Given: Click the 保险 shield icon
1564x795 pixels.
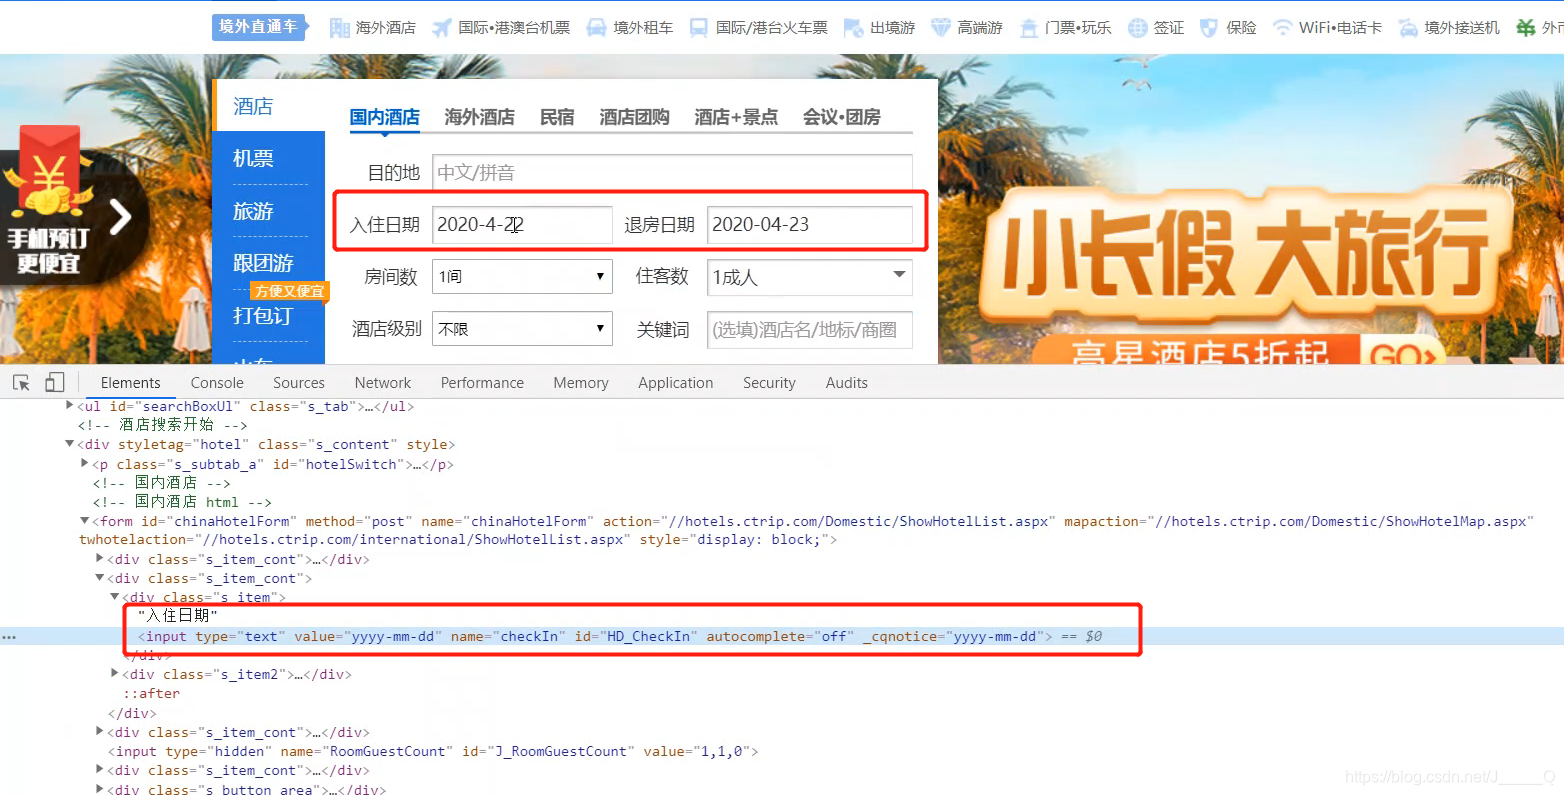Looking at the screenshot, I should pos(1209,27).
